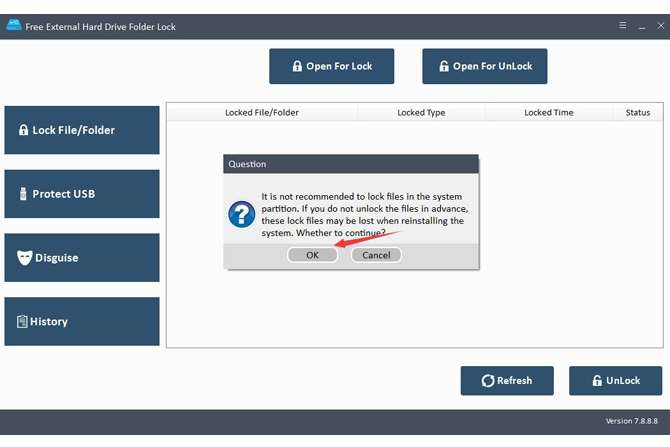Click the Version 7.8.8.8 text

[x=632, y=421]
